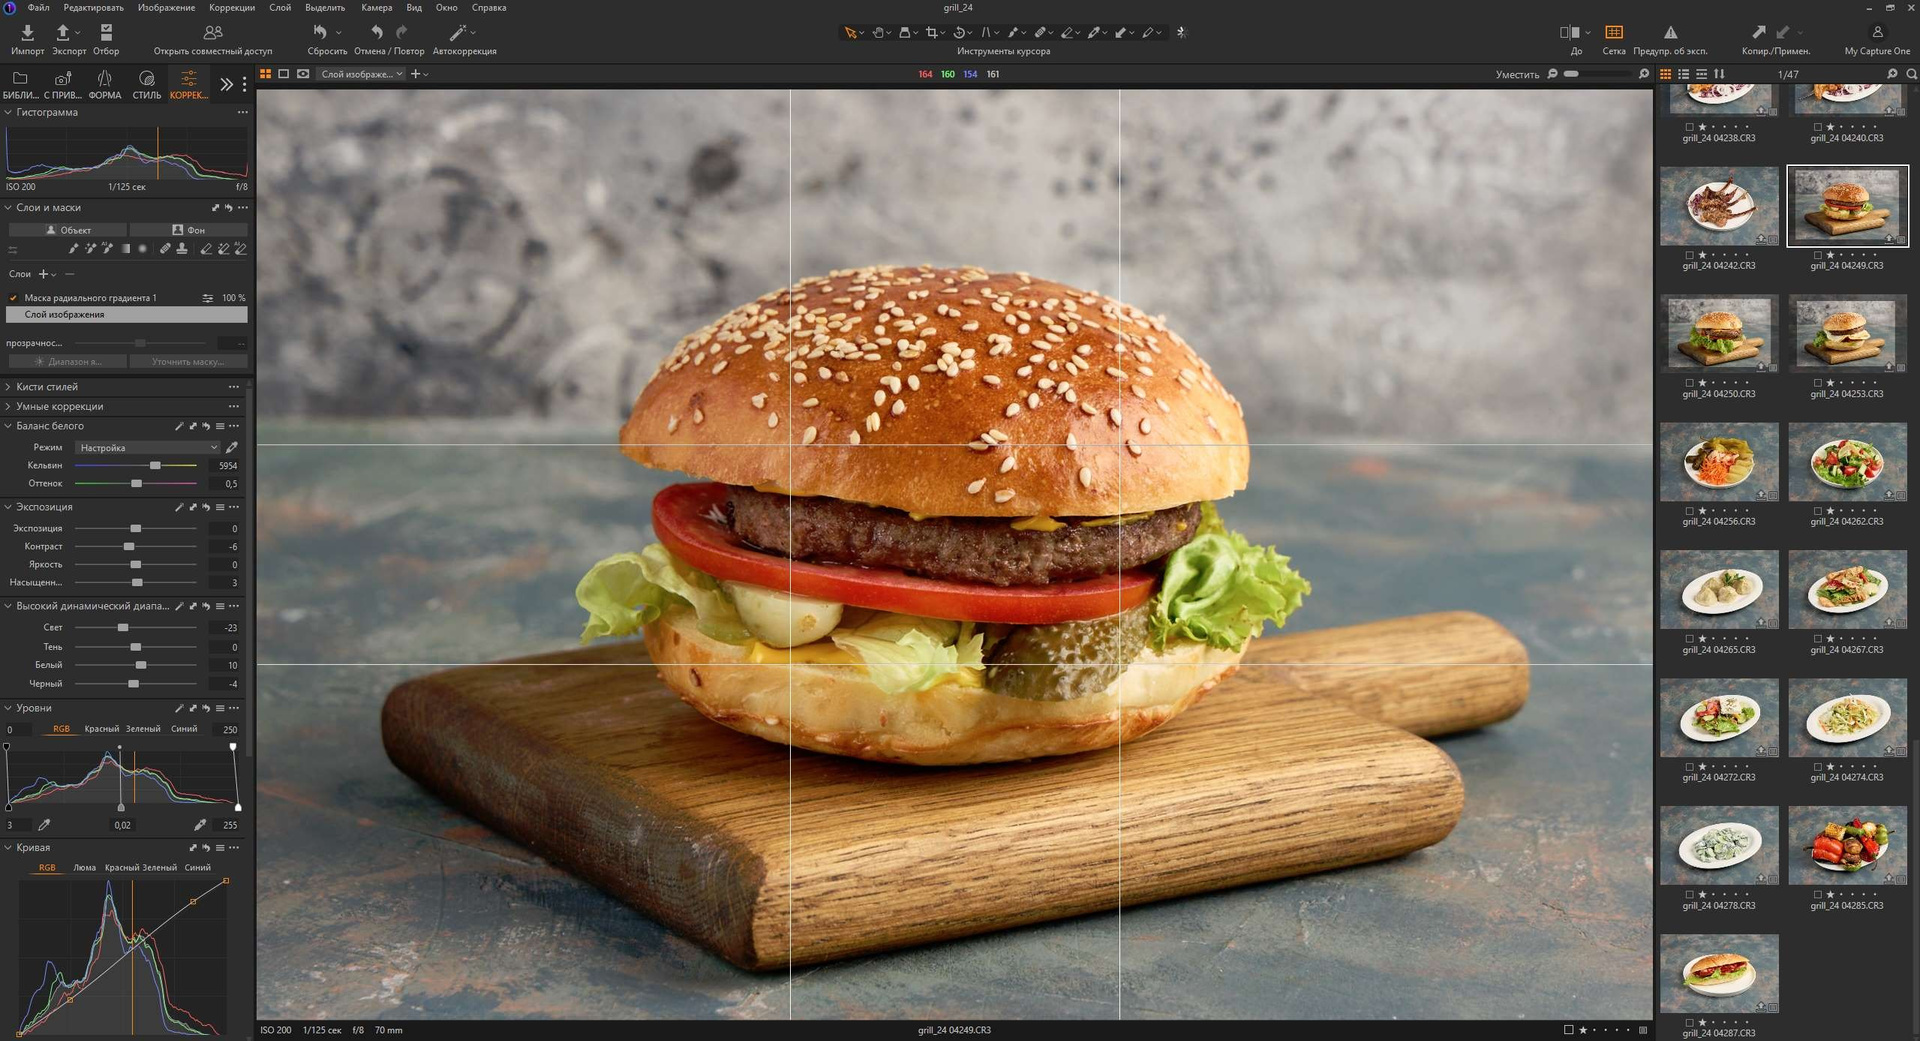This screenshot has width=1920, height=1041.
Task: Toggle the Сетка grid overlay icon
Action: 1613,33
